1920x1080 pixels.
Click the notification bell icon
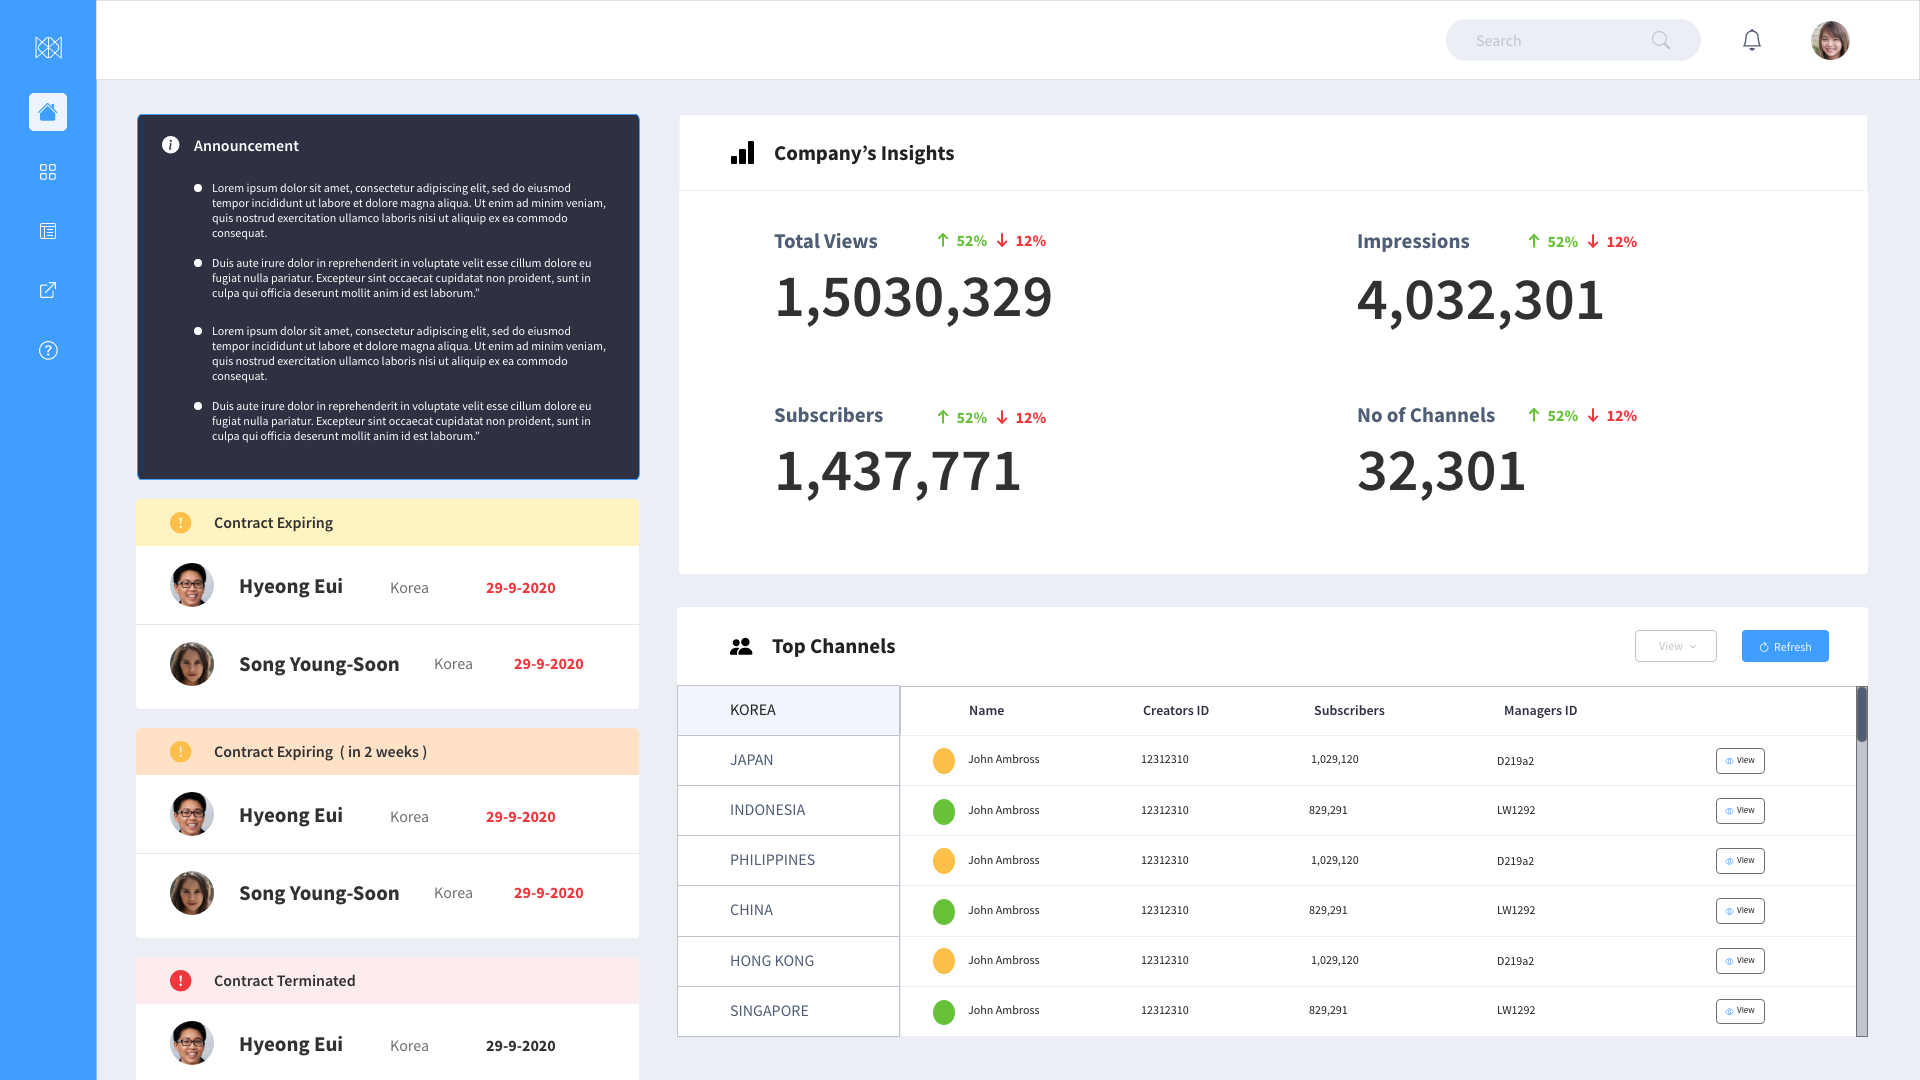[x=1752, y=40]
